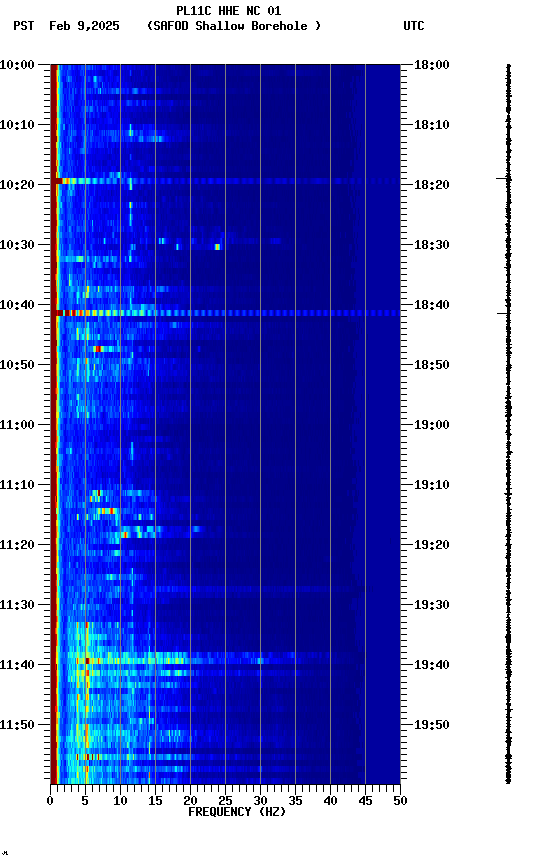This screenshot has height=864, width=552.
Task: Click the PST timezone label
Action: 24,26
